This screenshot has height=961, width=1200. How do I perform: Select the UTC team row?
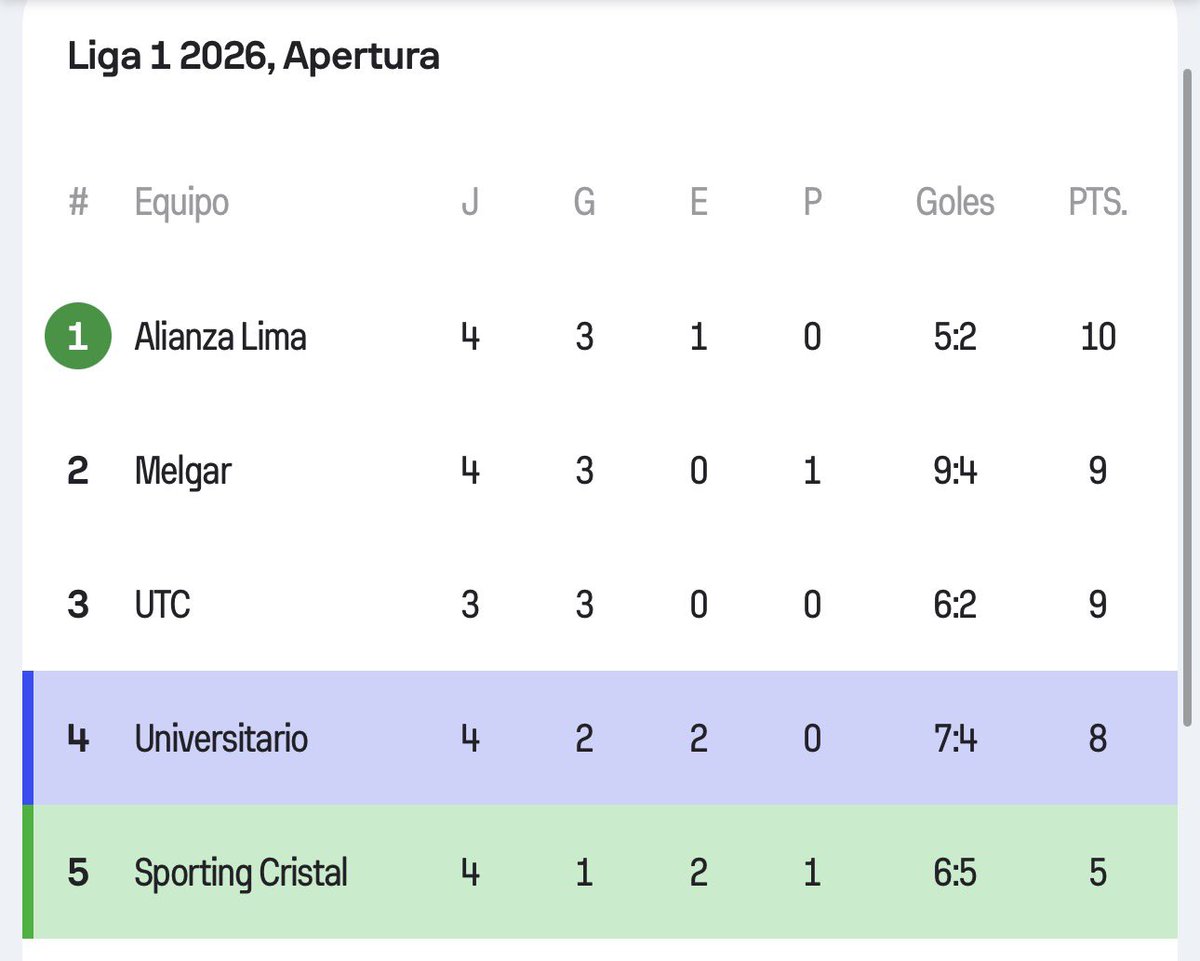click(162, 605)
